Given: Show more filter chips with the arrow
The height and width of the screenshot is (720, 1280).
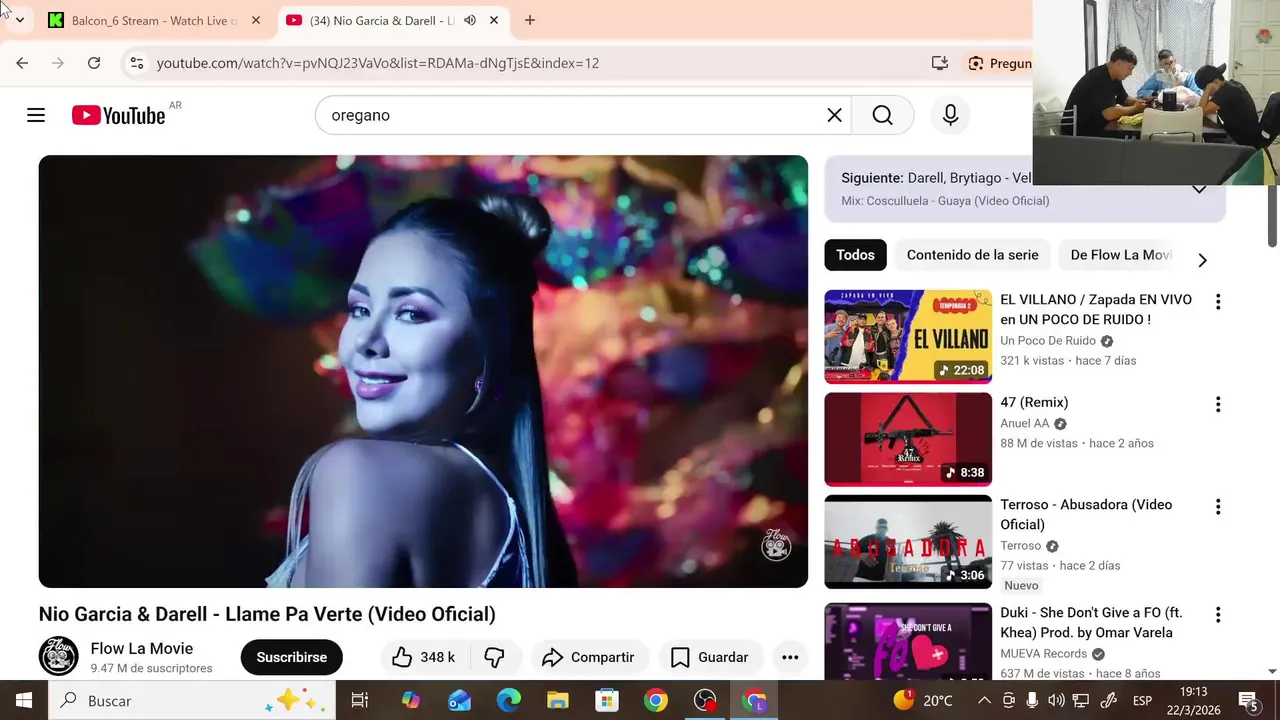Looking at the screenshot, I should [x=1202, y=260].
